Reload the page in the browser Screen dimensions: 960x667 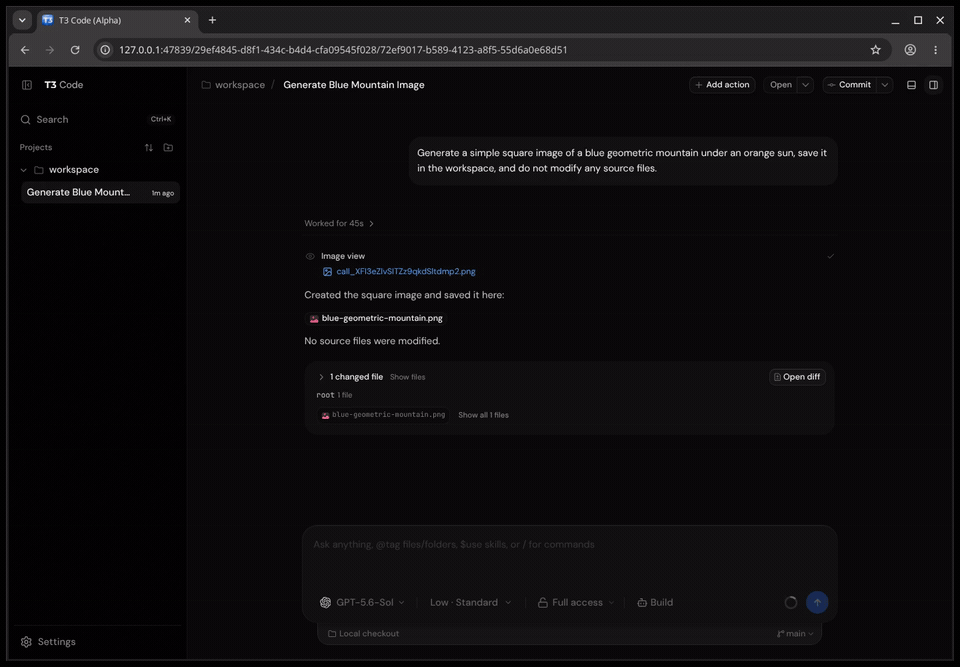coord(75,50)
